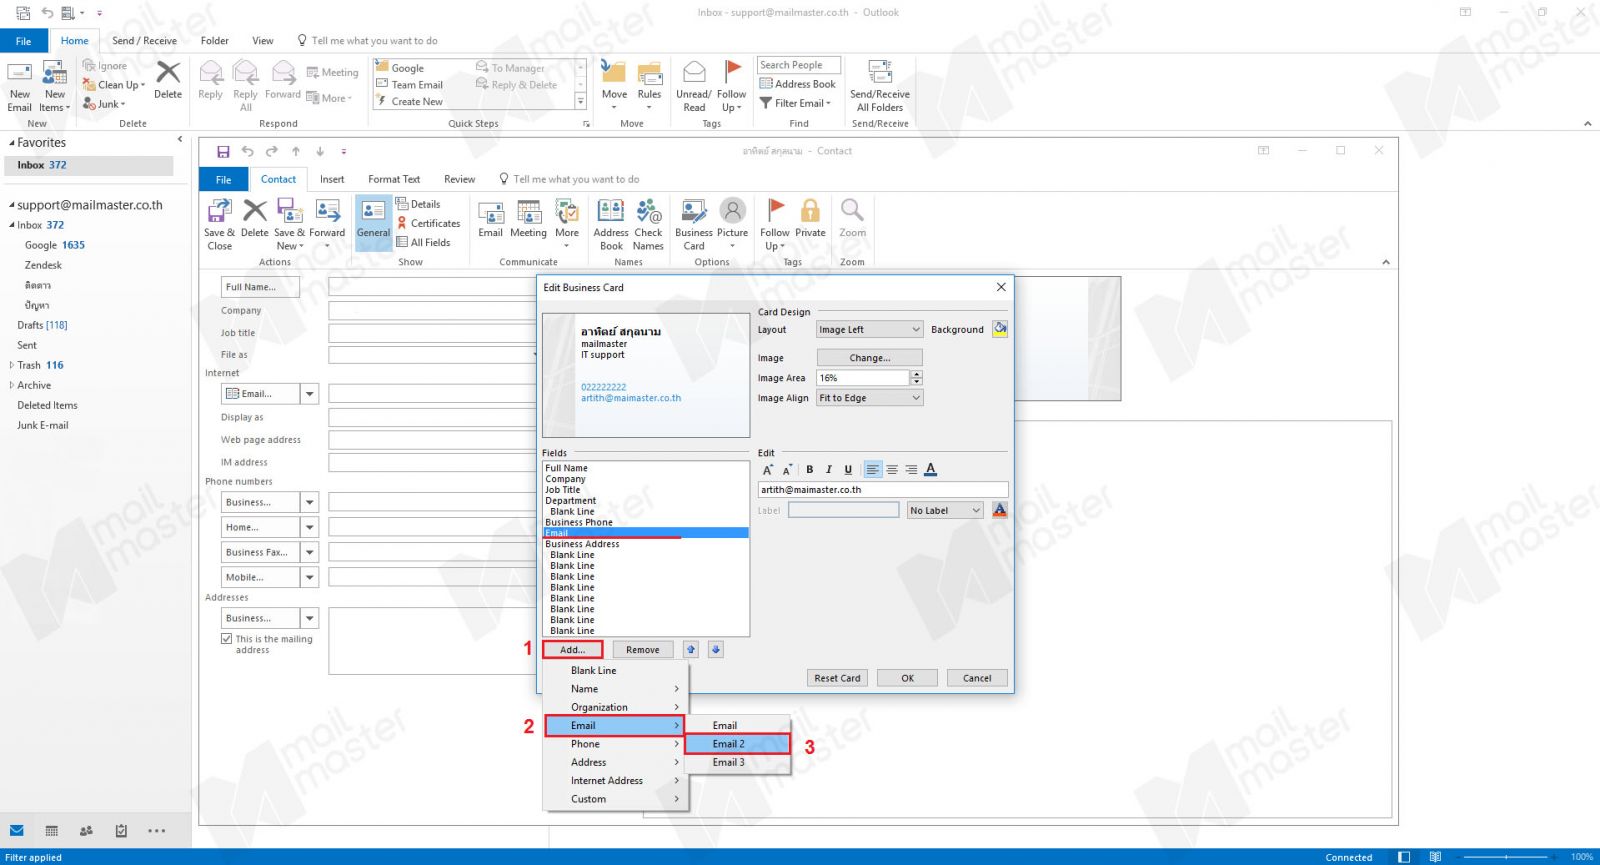This screenshot has height=865, width=1600.
Task: Right-align the card field text
Action: pos(911,469)
